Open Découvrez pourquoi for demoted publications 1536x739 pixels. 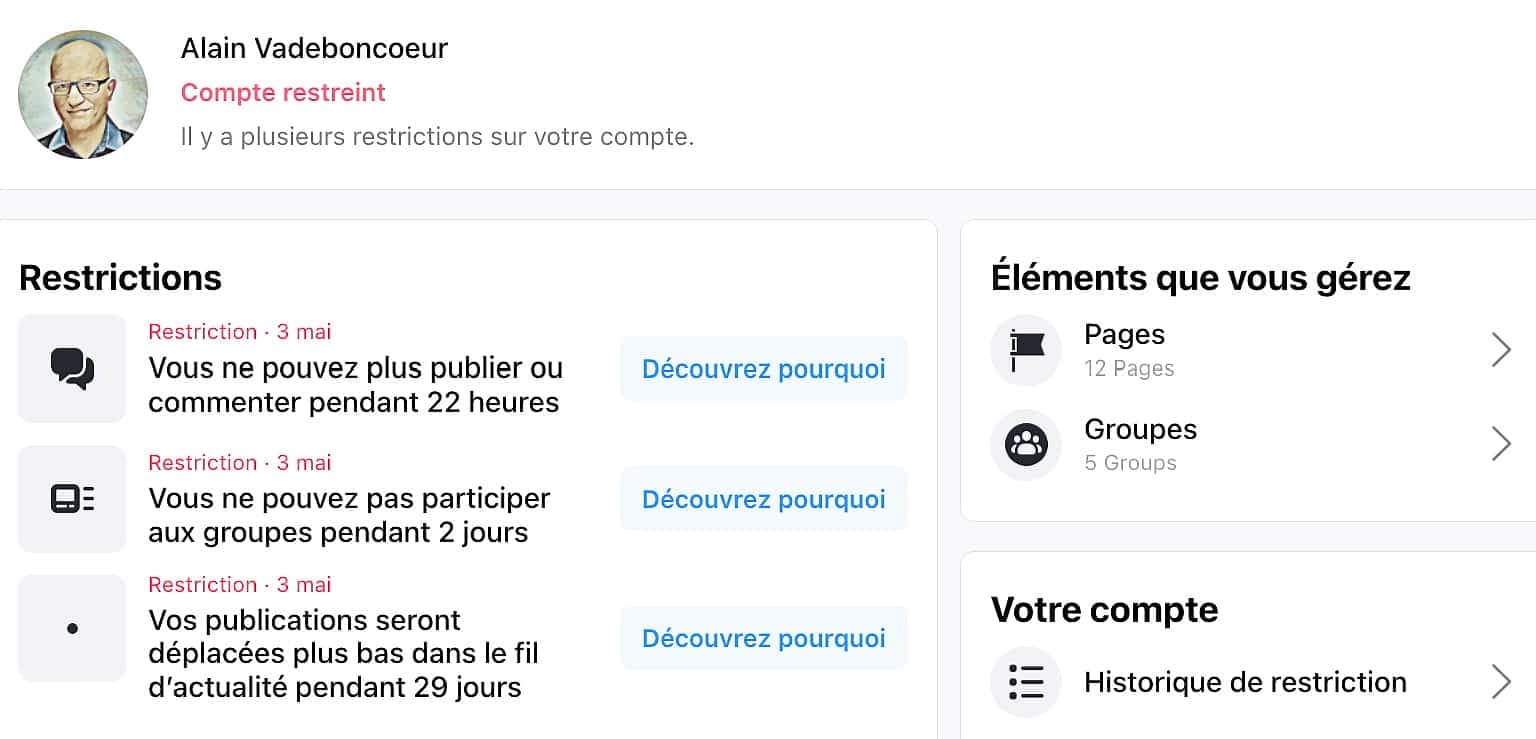coord(763,637)
